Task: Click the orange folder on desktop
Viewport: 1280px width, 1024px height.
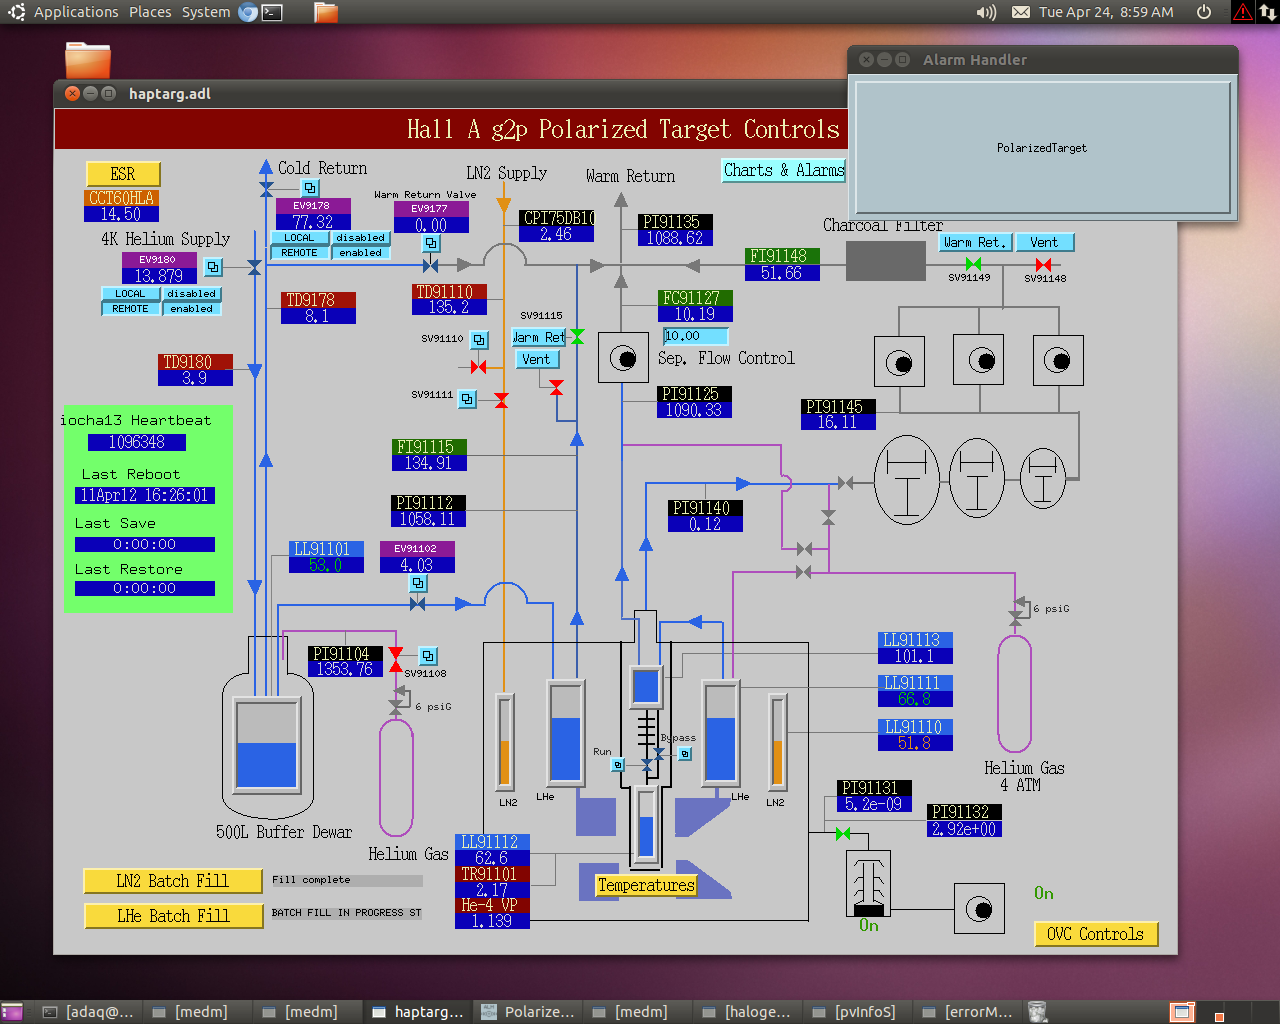Action: click(x=88, y=60)
